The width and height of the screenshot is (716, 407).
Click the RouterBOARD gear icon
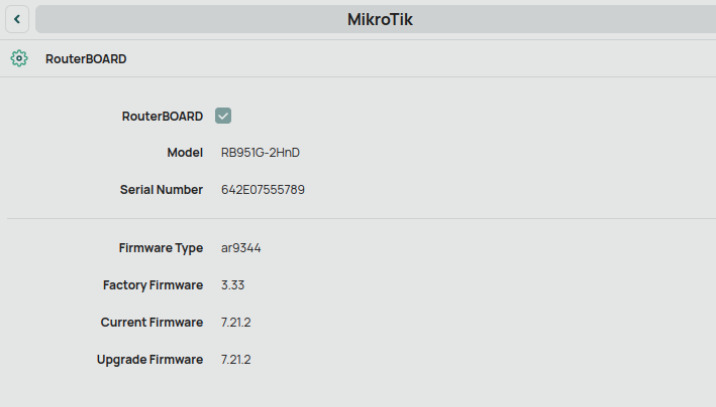[x=19, y=58]
